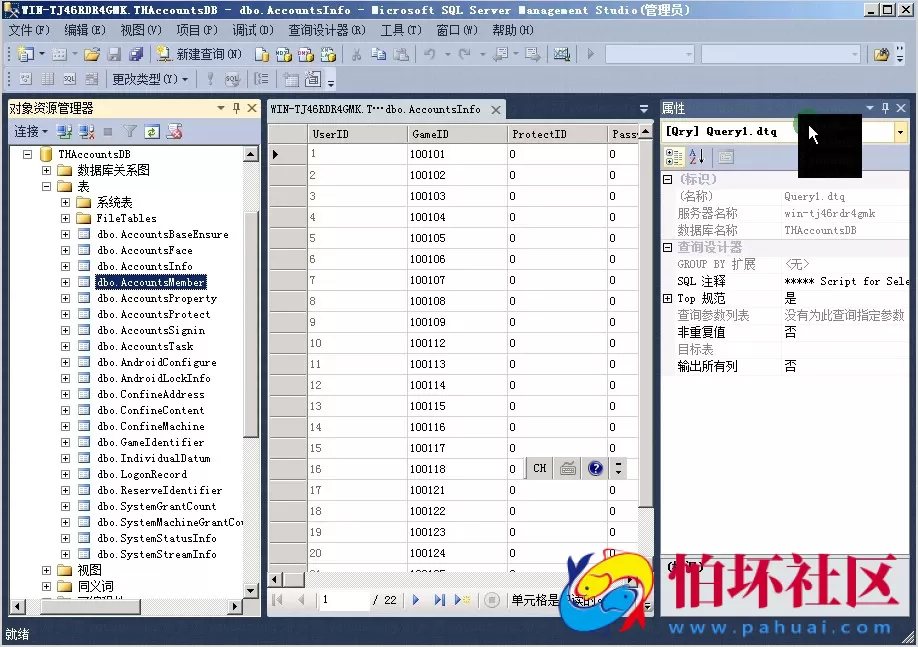Viewport: 918px width, 647px height.
Task: Click the refresh icon in Object Explorer toolbar
Action: [152, 131]
